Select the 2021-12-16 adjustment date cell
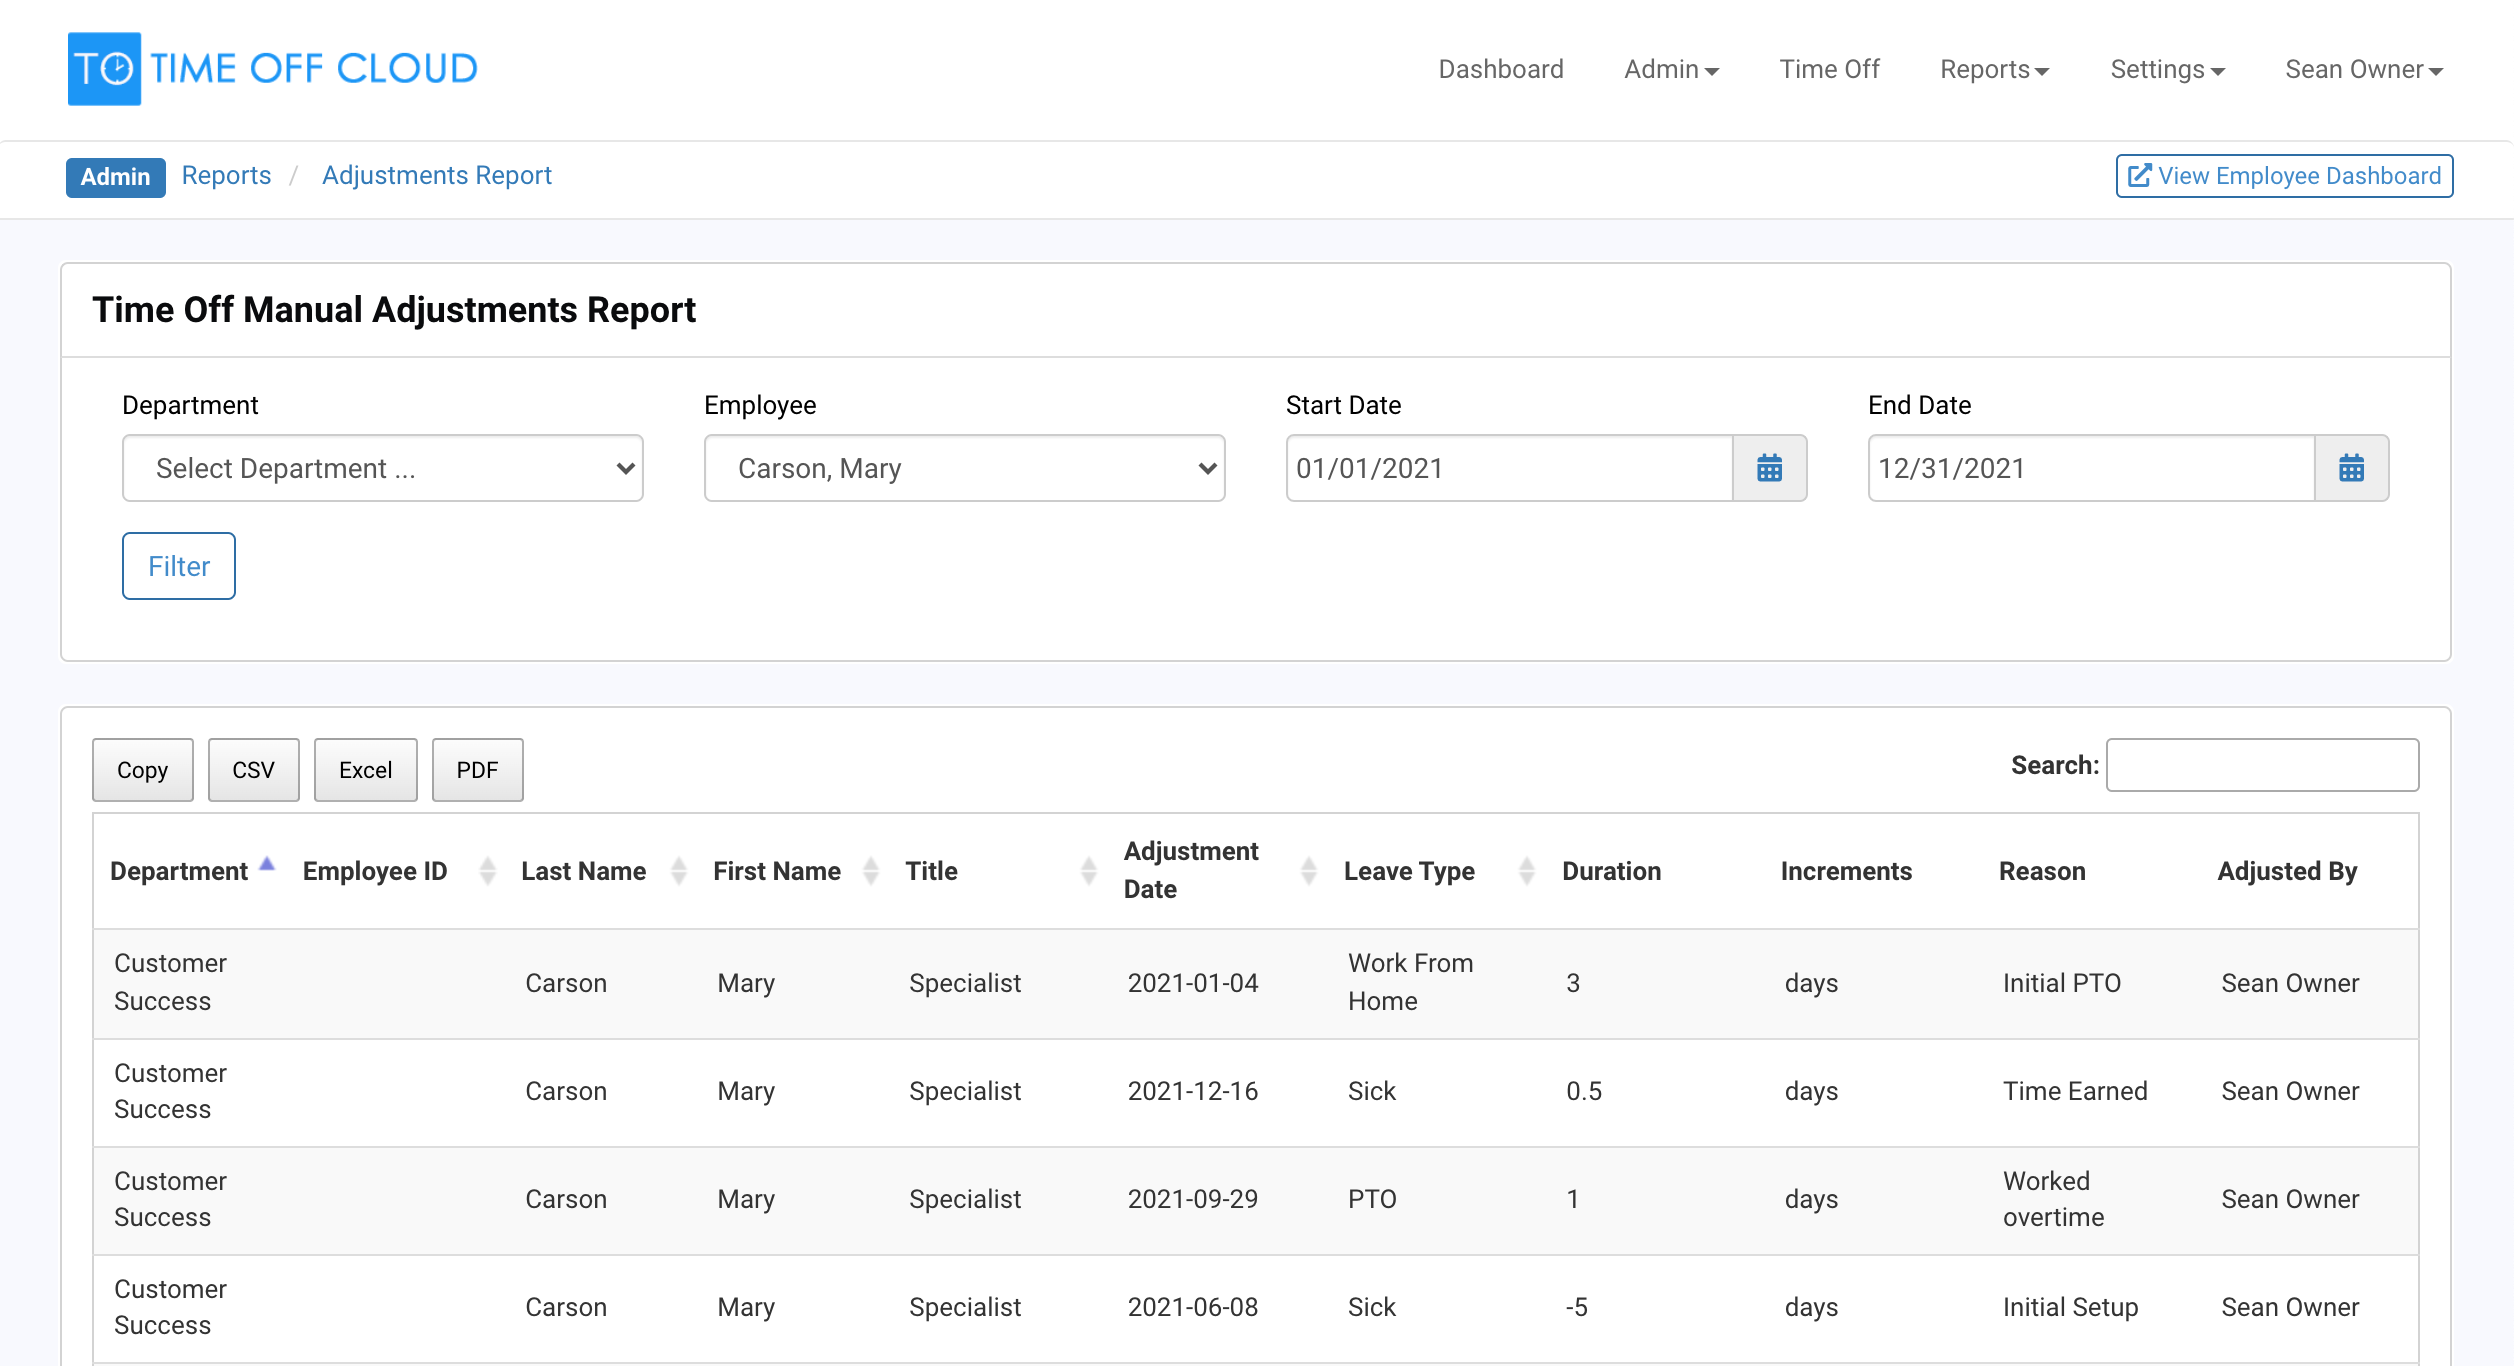2514x1366 pixels. 1193,1091
